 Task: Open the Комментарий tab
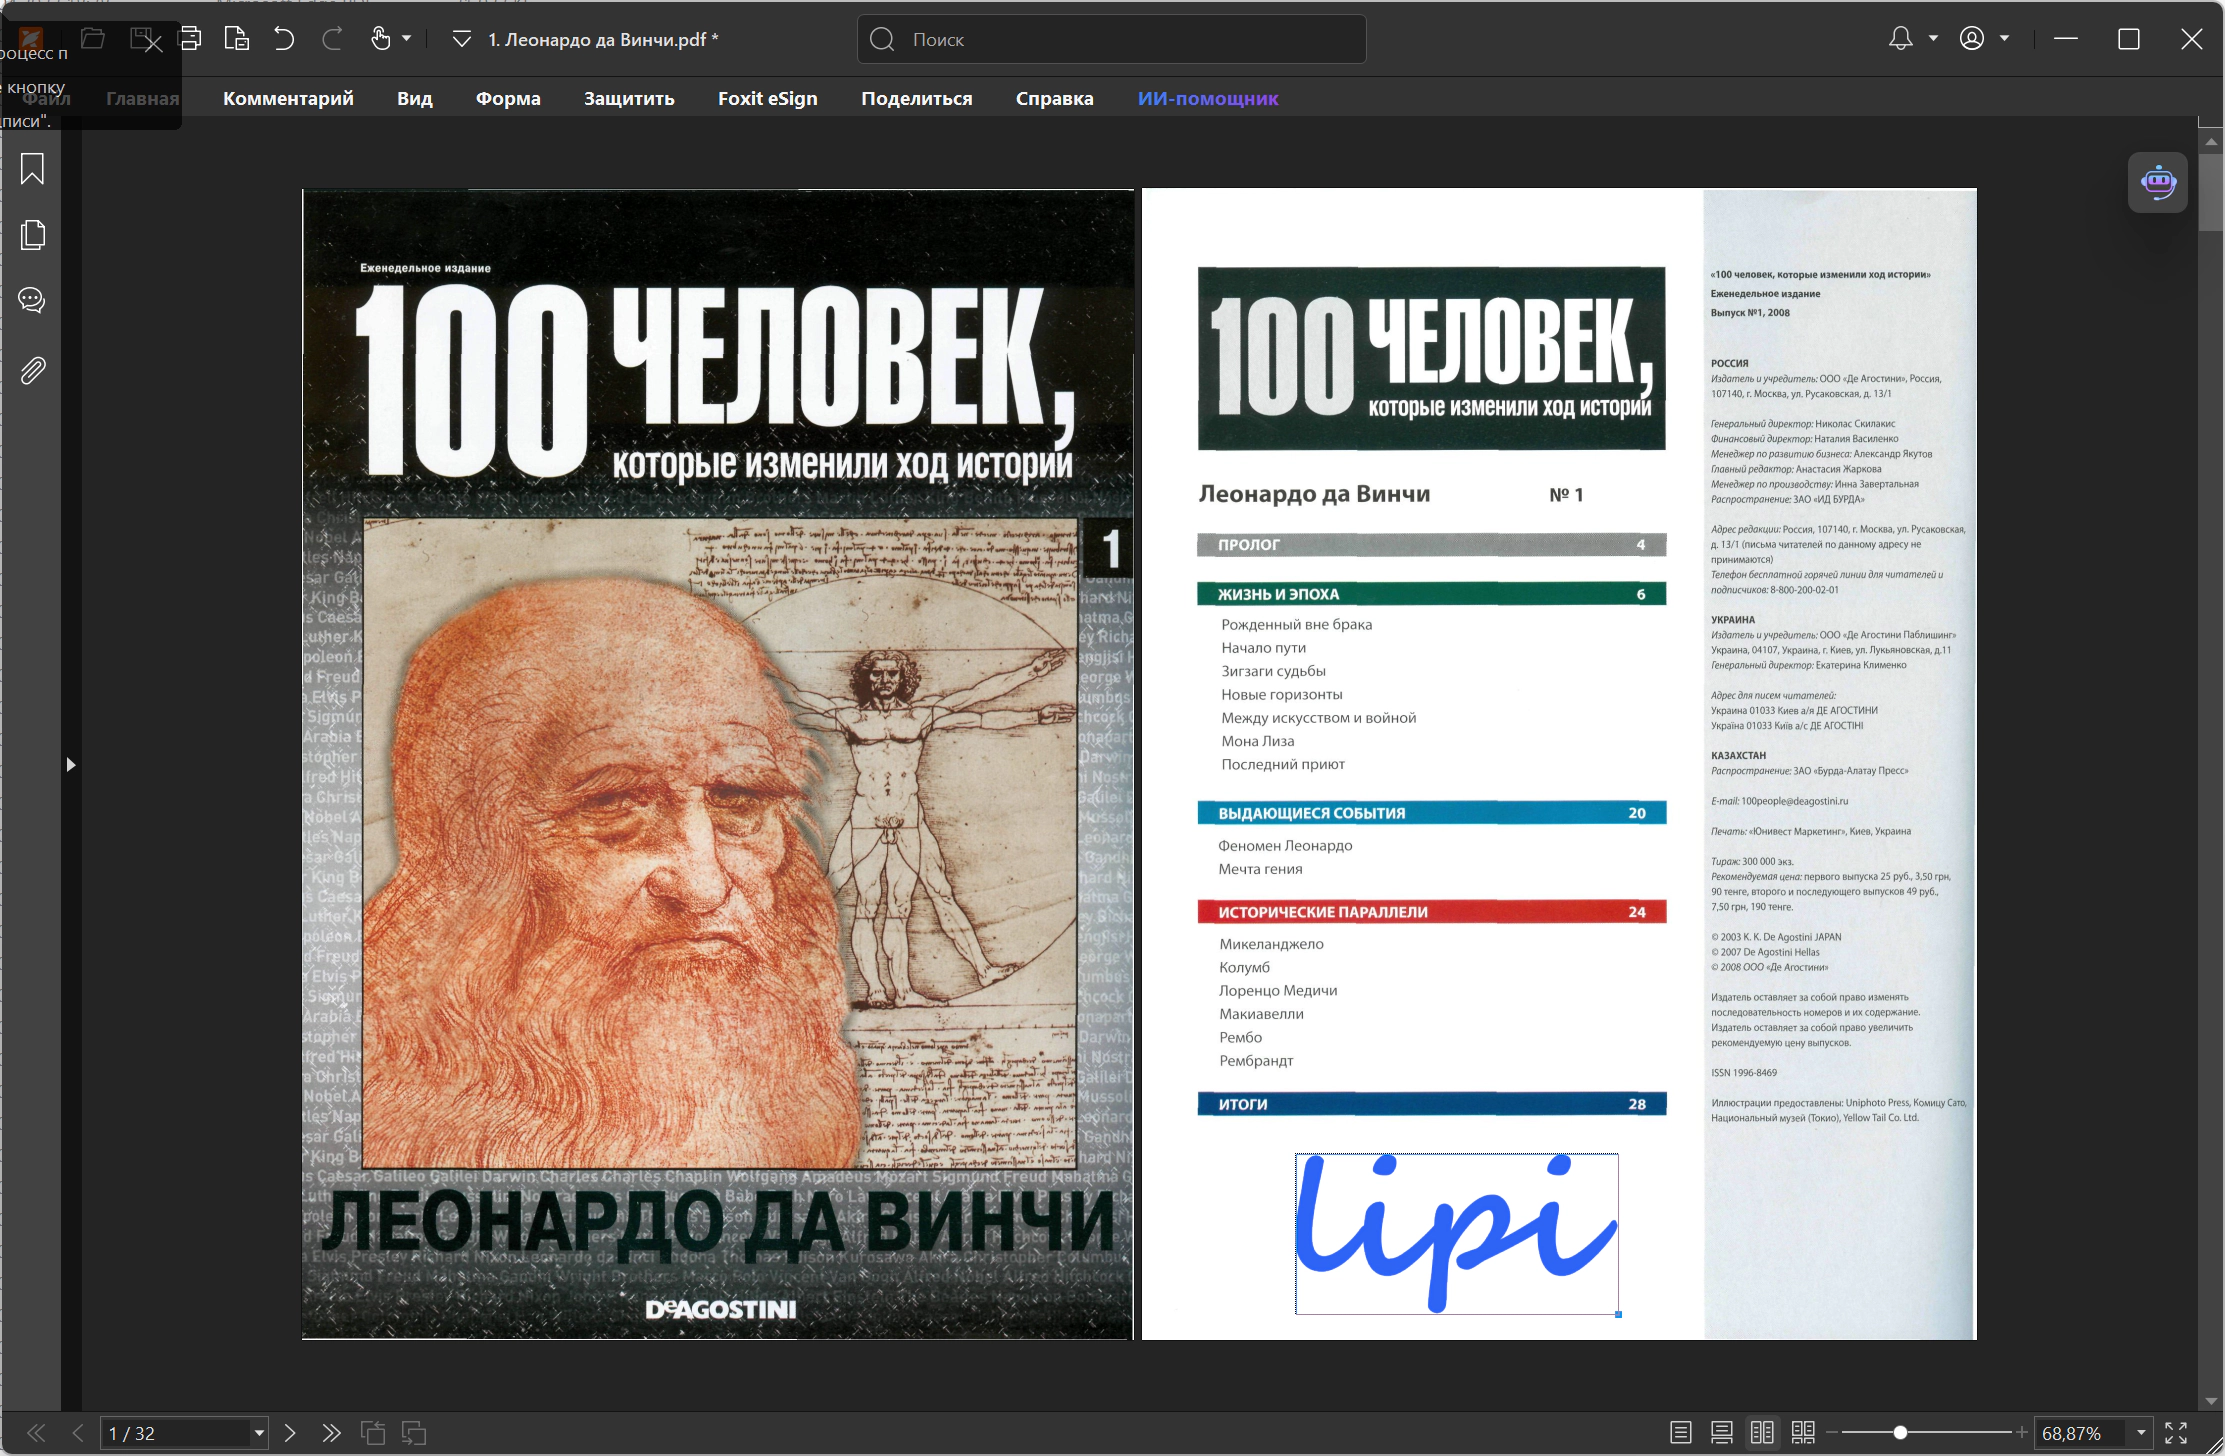point(288,98)
